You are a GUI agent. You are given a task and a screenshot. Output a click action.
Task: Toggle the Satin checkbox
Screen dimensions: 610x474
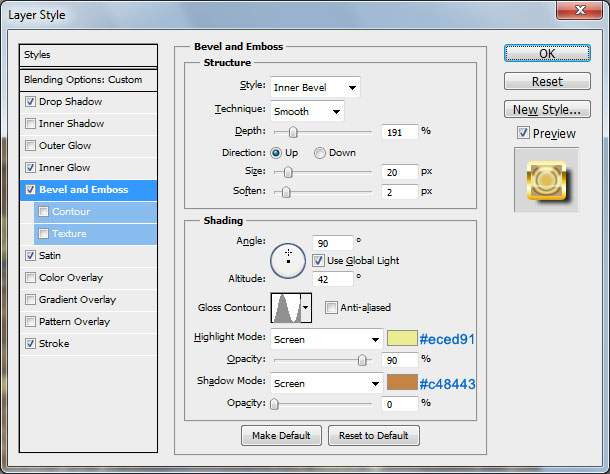click(30, 256)
